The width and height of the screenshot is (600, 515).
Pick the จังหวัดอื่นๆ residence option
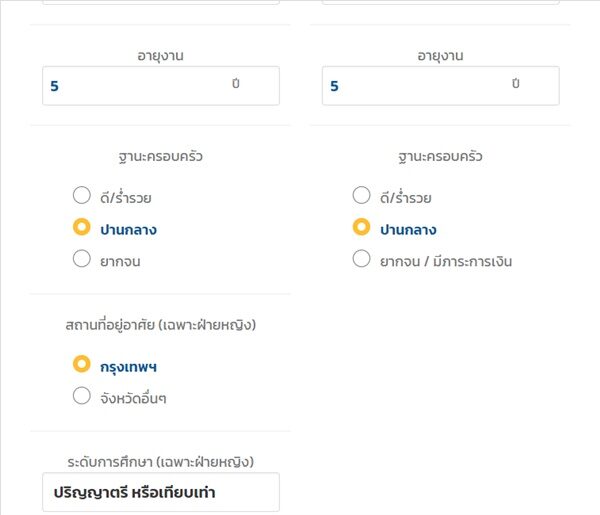click(x=82, y=397)
